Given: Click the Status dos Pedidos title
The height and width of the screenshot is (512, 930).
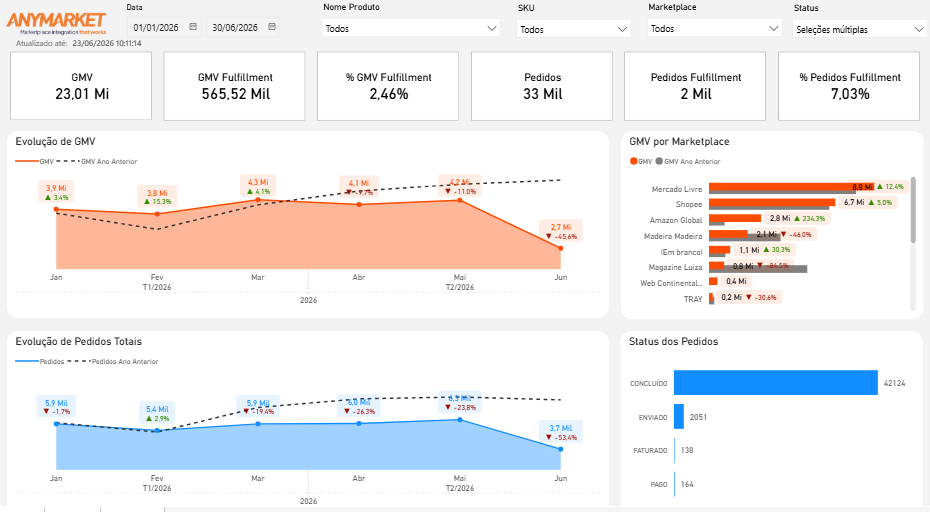Looking at the screenshot, I should pyautogui.click(x=673, y=341).
